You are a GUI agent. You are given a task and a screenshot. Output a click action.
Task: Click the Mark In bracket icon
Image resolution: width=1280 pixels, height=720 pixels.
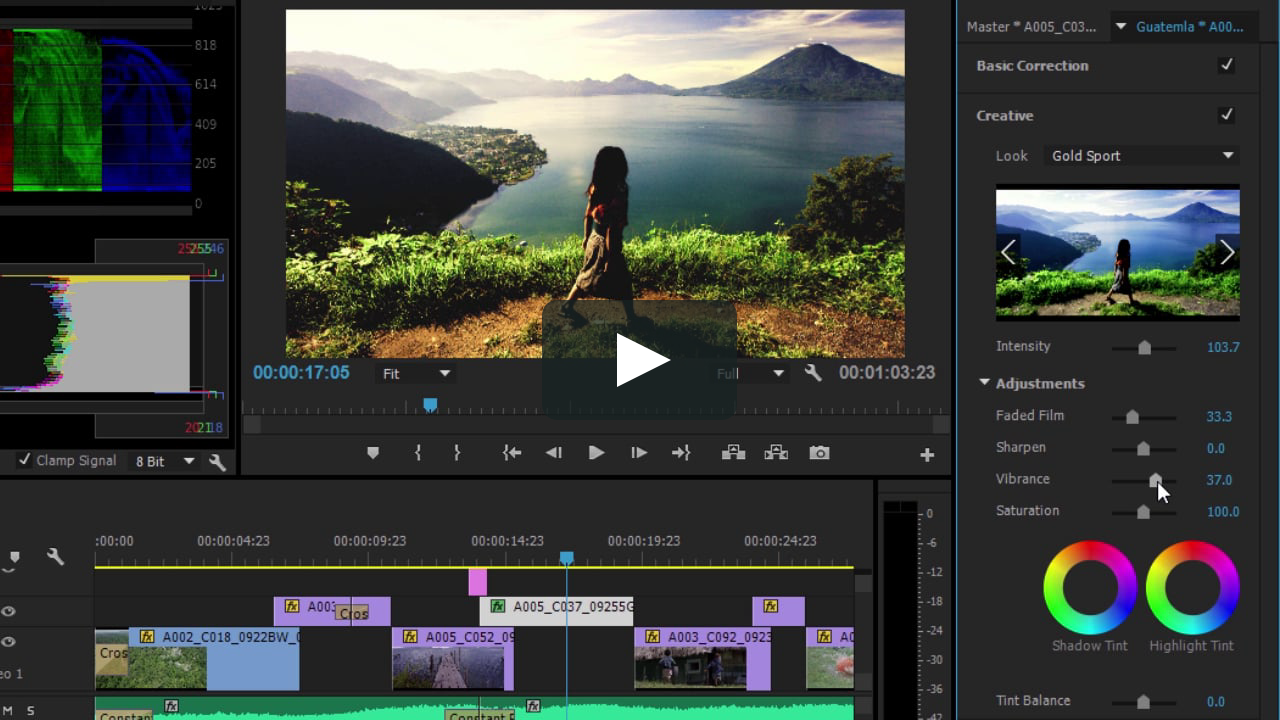(418, 453)
